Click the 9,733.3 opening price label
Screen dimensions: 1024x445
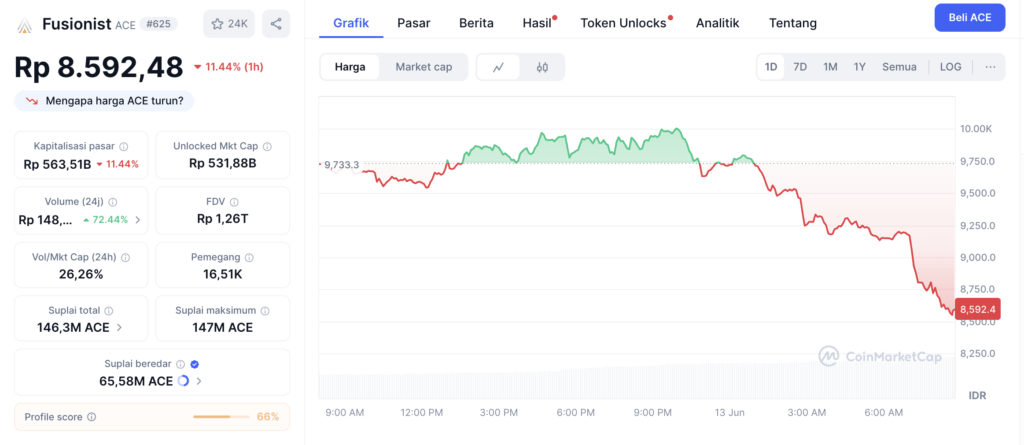pyautogui.click(x=342, y=165)
